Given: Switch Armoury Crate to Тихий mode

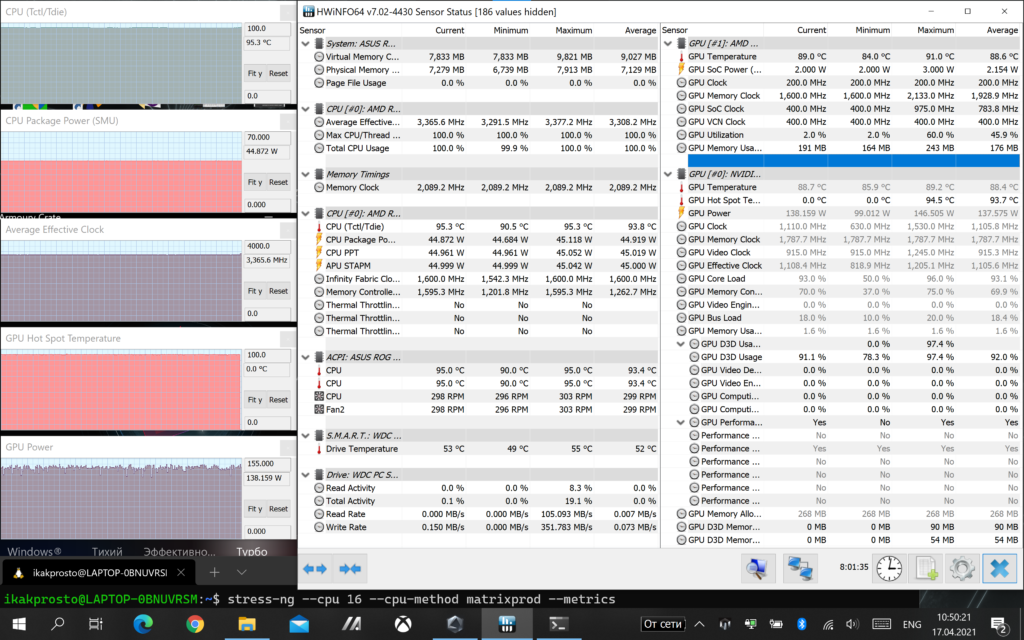Looking at the screenshot, I should point(107,552).
